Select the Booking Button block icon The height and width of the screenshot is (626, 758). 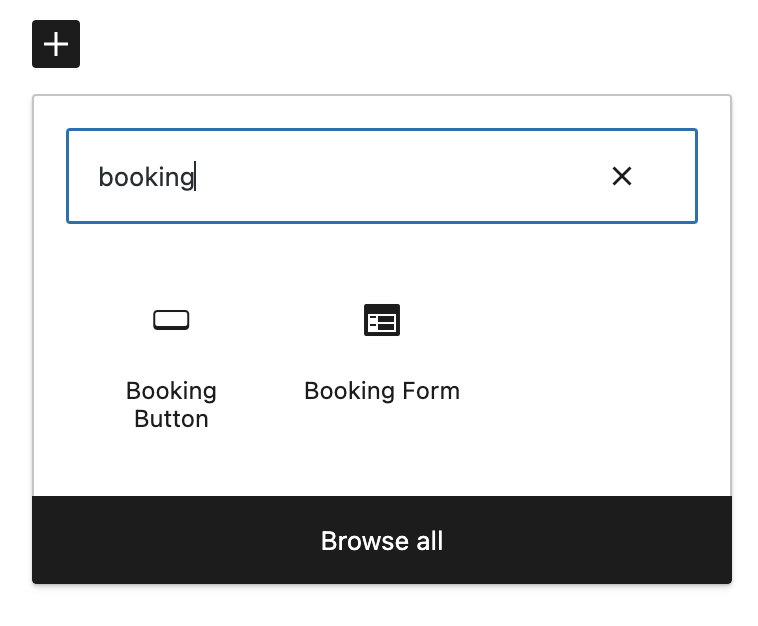[x=171, y=320]
